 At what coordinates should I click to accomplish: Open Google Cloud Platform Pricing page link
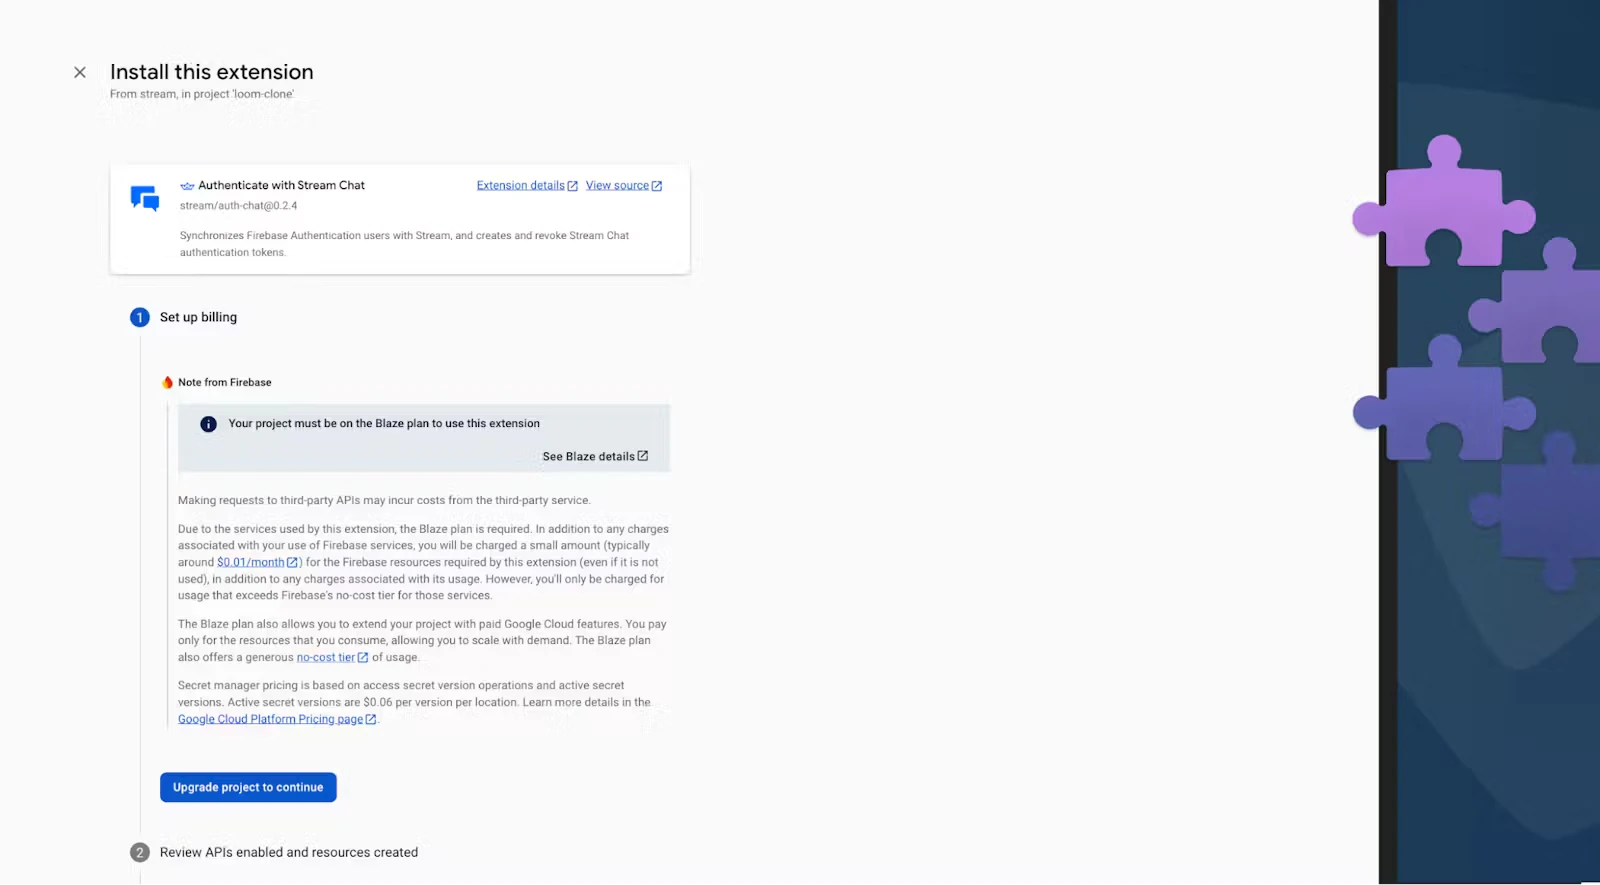(270, 719)
